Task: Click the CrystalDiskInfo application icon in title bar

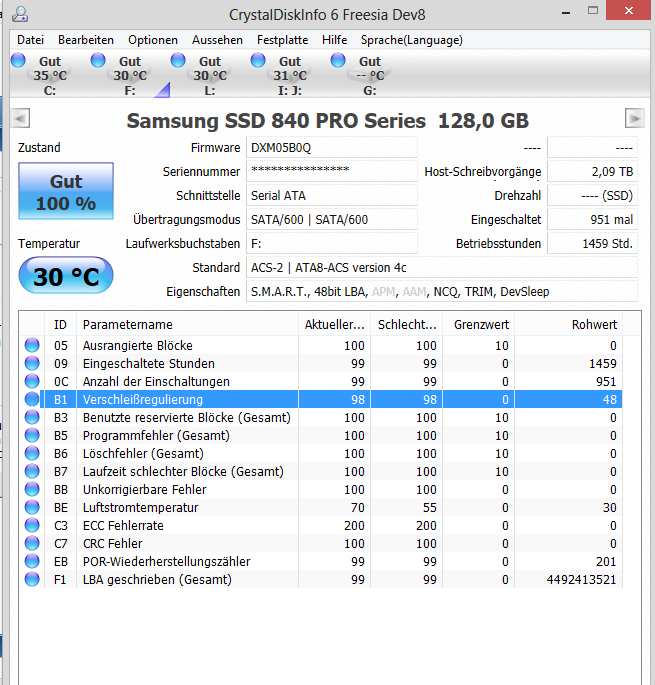Action: (x=20, y=14)
